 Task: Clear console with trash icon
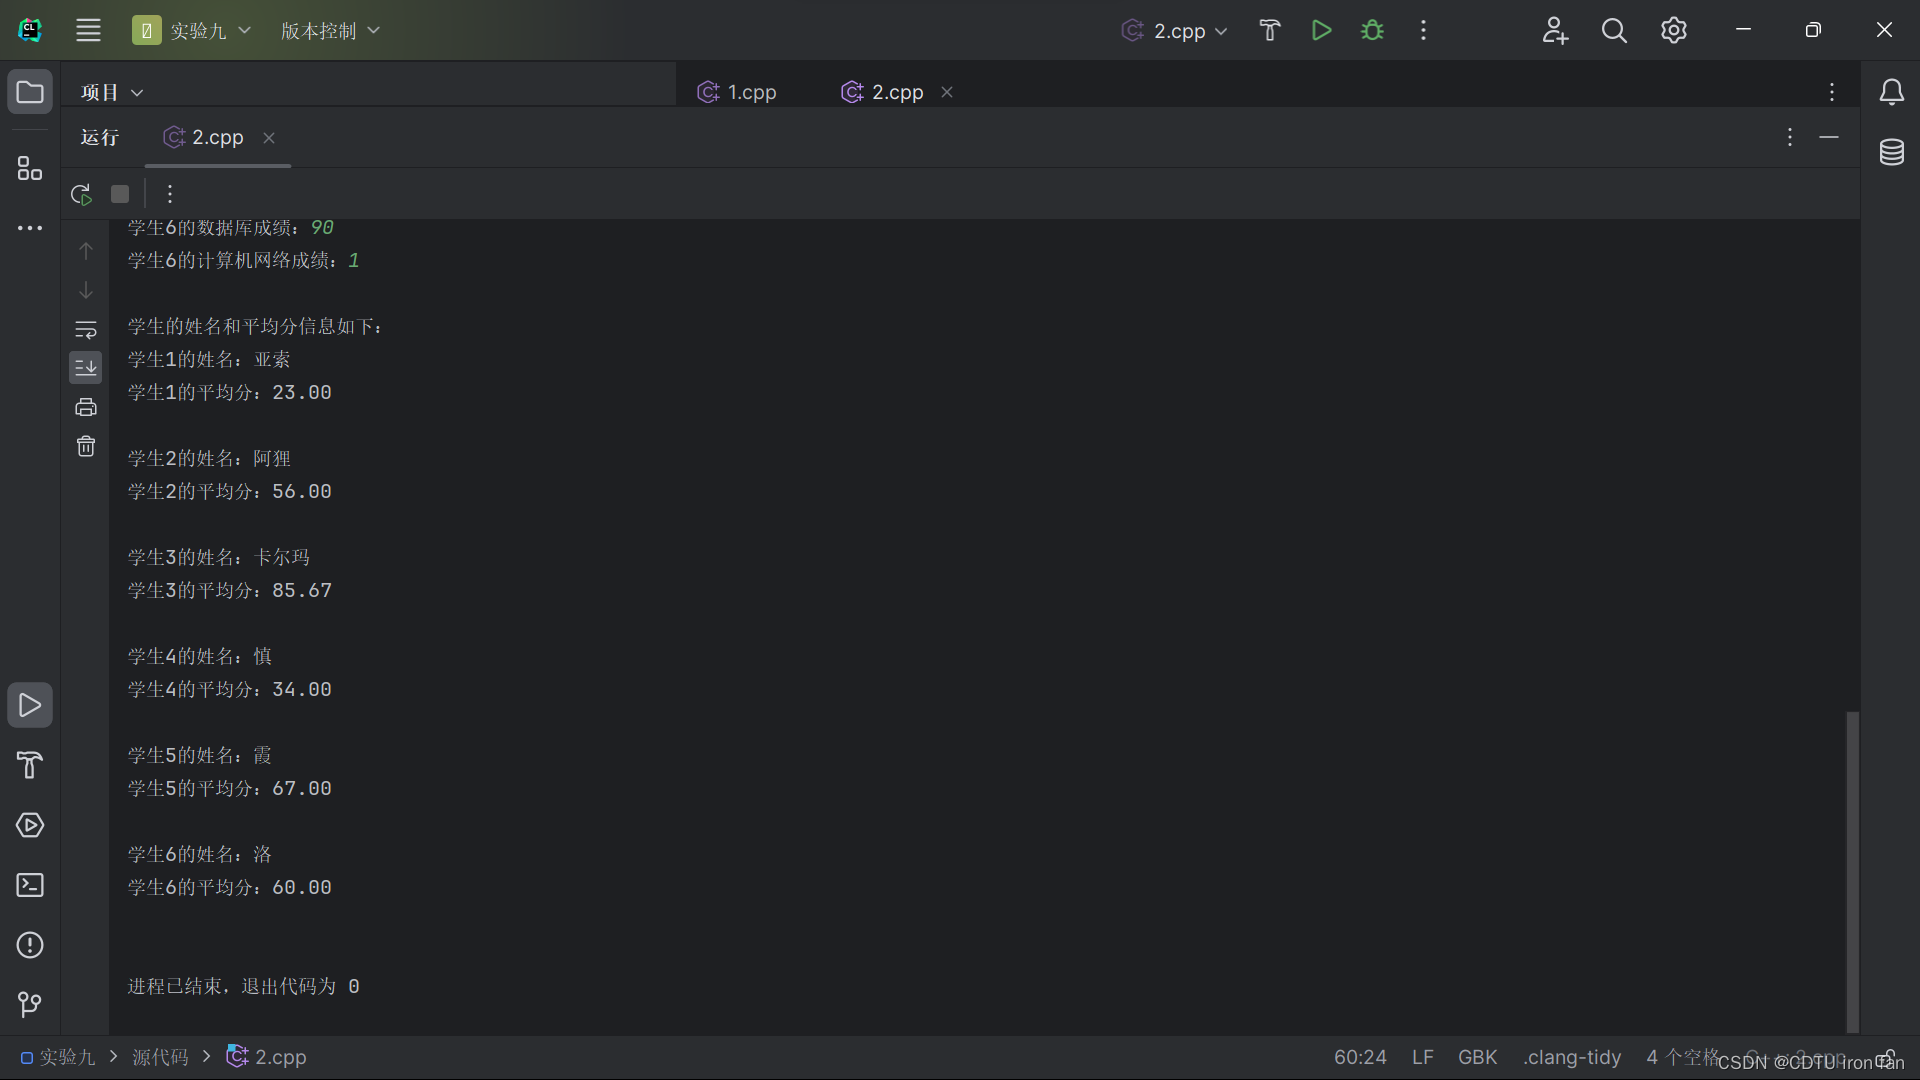86,446
